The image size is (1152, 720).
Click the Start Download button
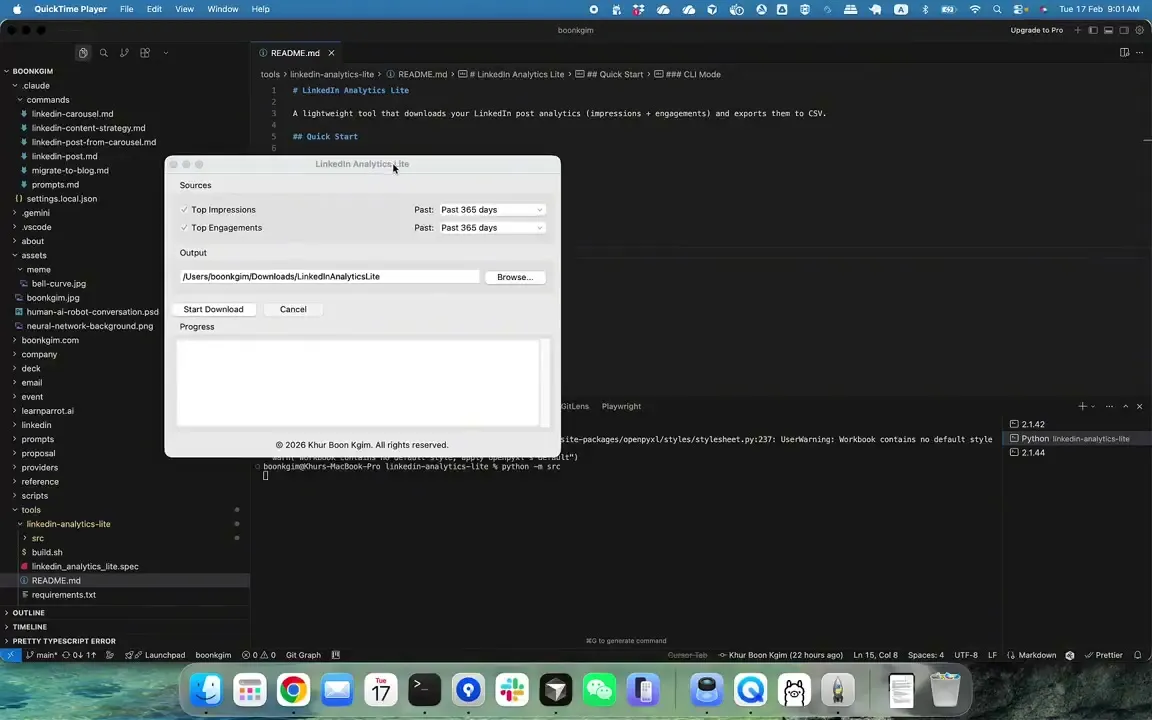click(x=213, y=309)
